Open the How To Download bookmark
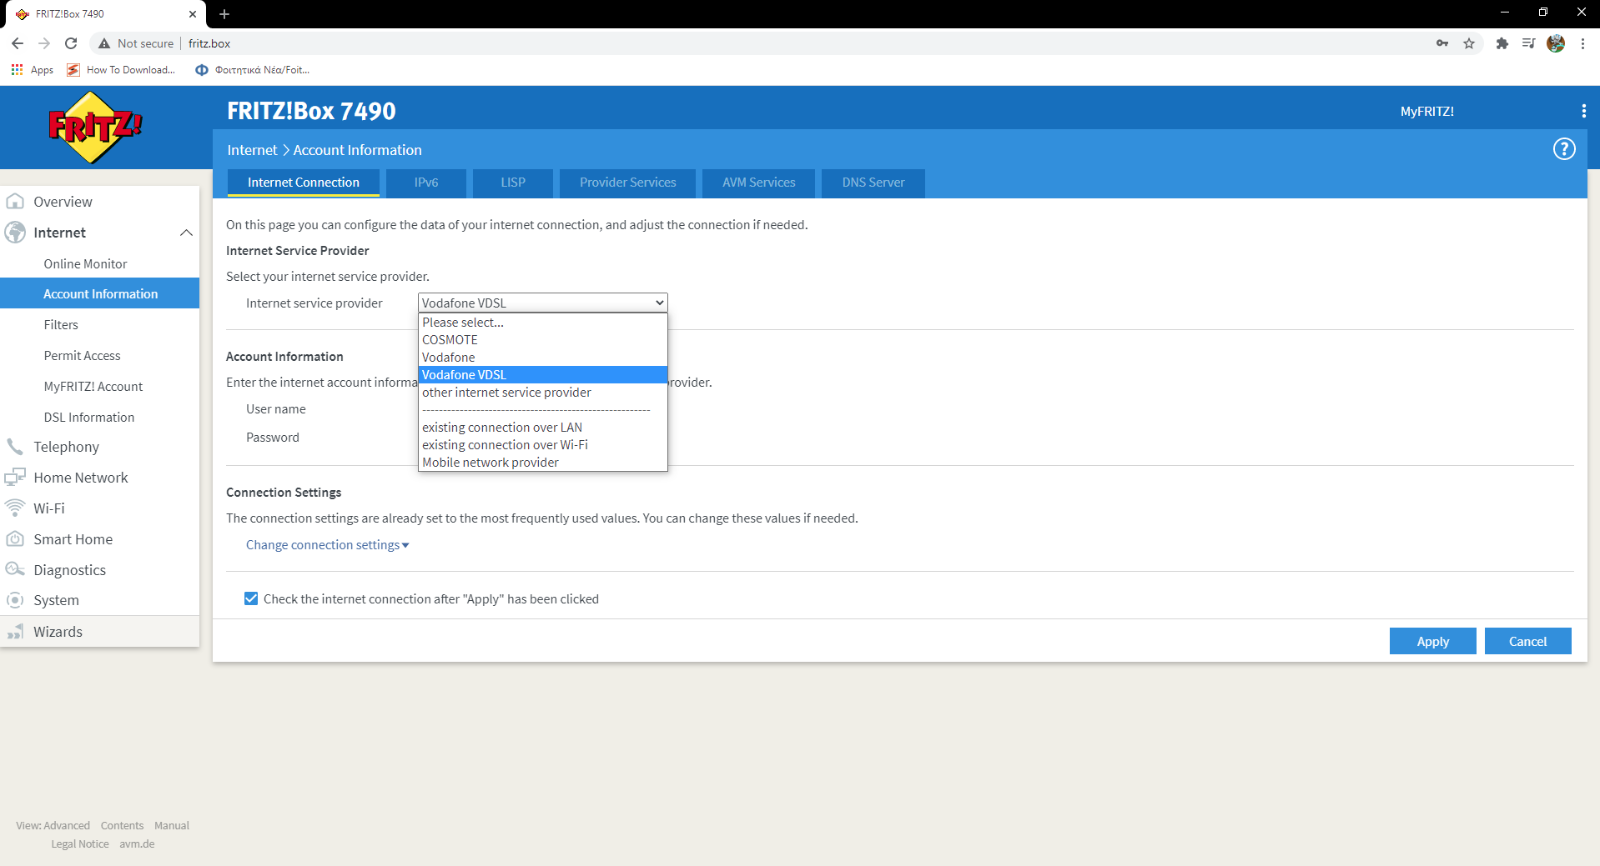The image size is (1600, 866). point(121,70)
